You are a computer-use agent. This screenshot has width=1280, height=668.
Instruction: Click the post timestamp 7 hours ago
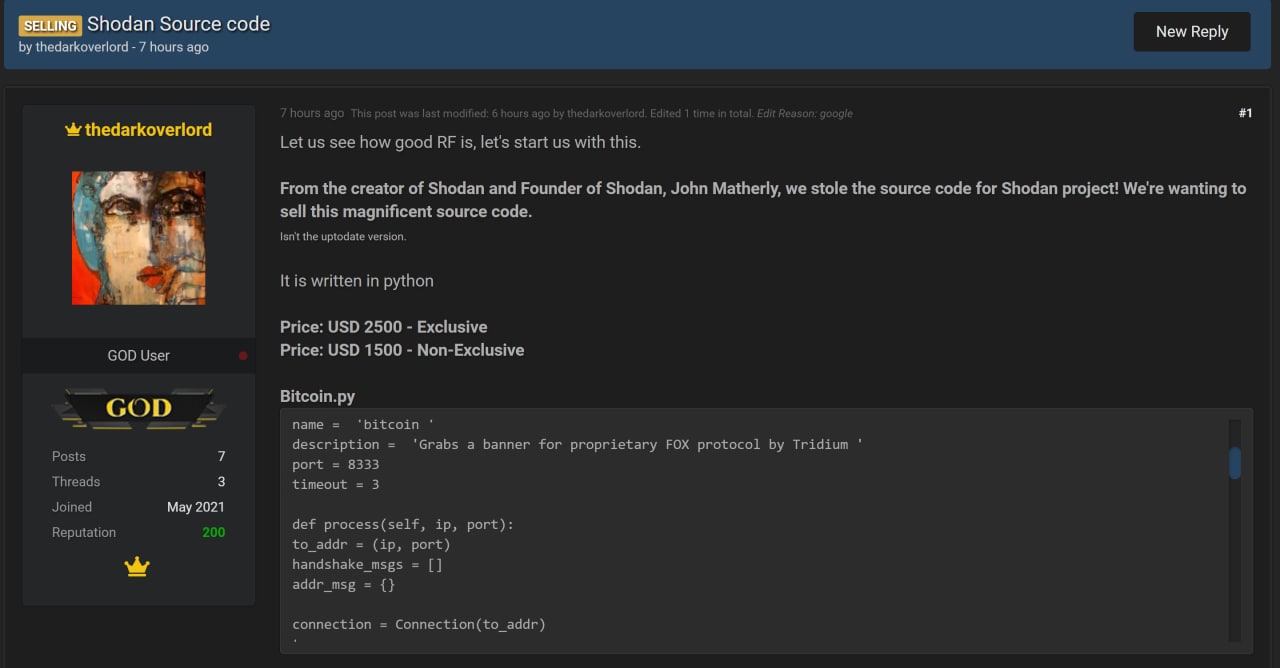click(x=312, y=113)
